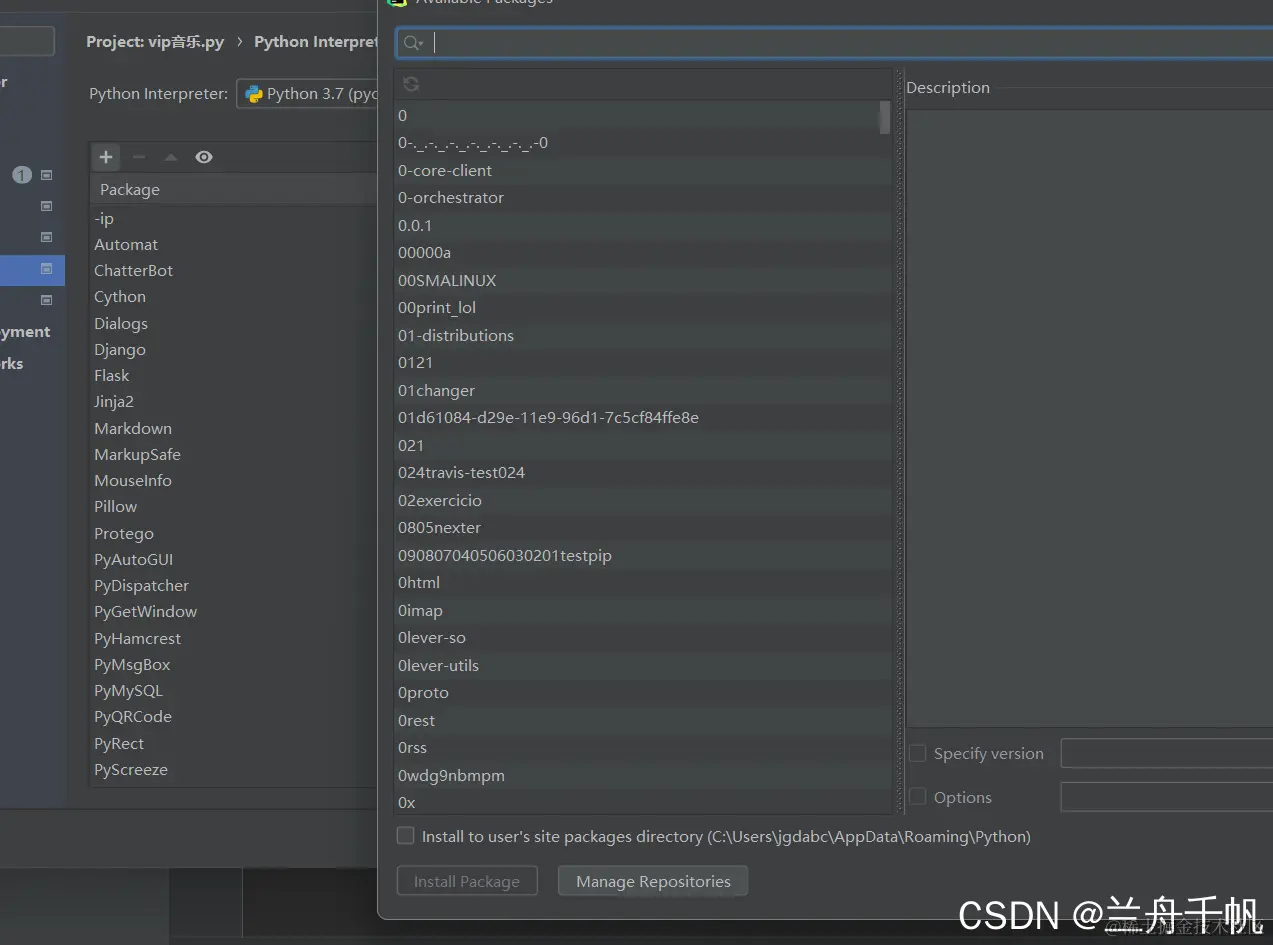Select the installed Dialogs package

point(234,324)
